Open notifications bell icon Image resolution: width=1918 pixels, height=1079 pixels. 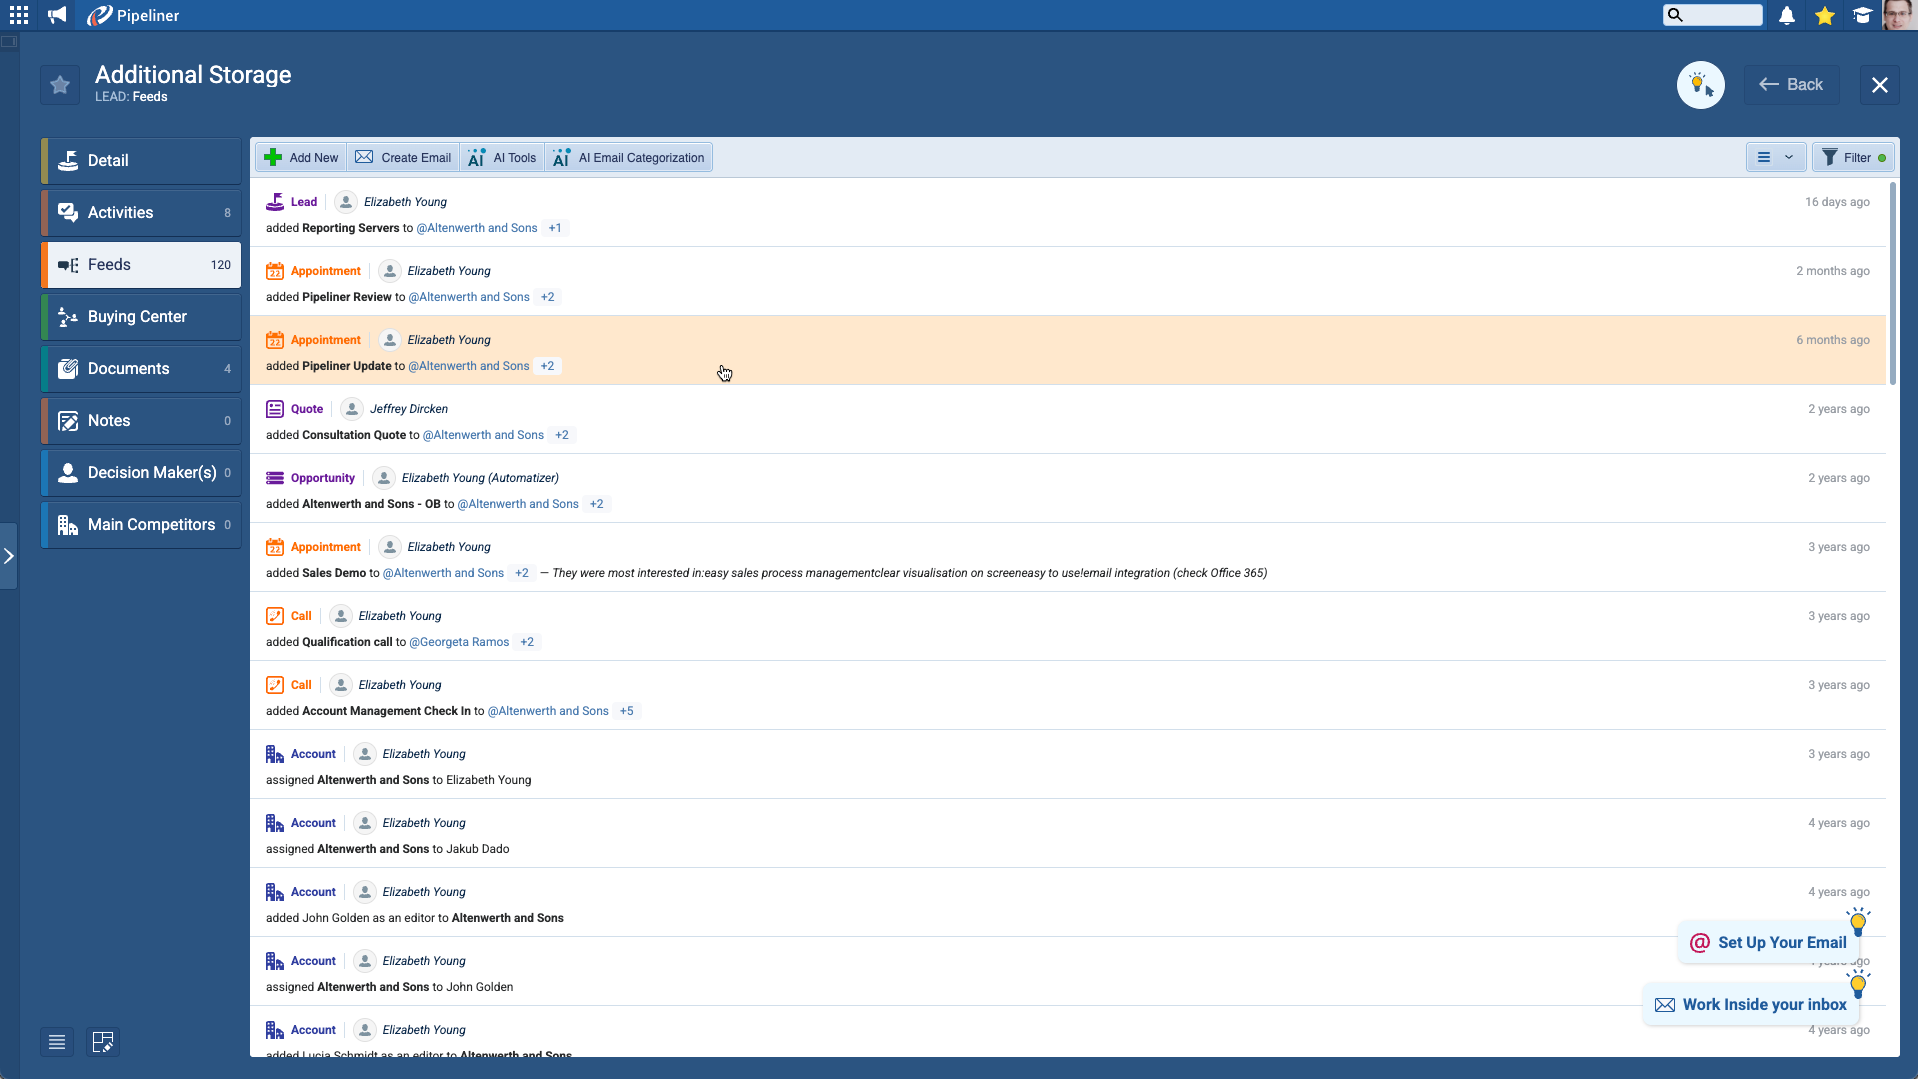(x=1786, y=15)
